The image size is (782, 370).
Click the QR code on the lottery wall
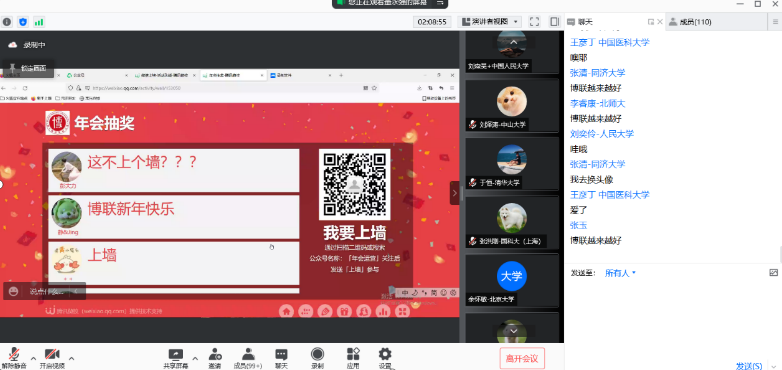tap(355, 185)
